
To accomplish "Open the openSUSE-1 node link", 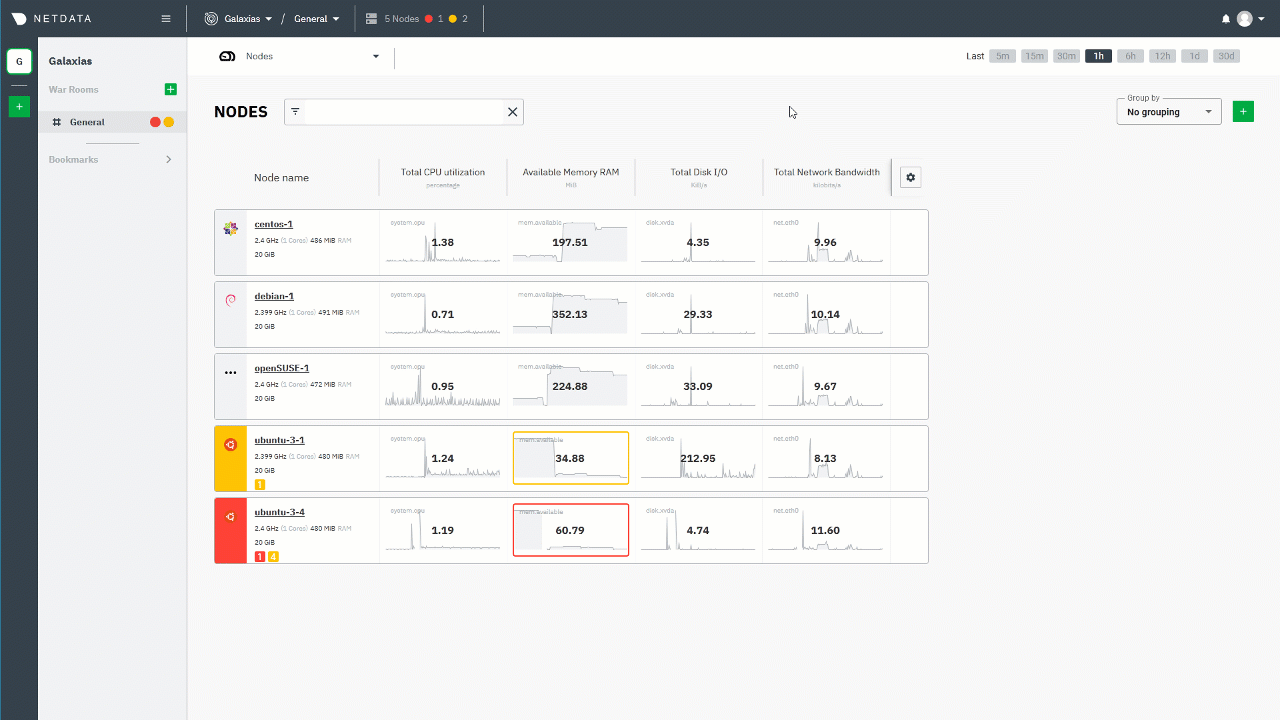I will pos(282,368).
